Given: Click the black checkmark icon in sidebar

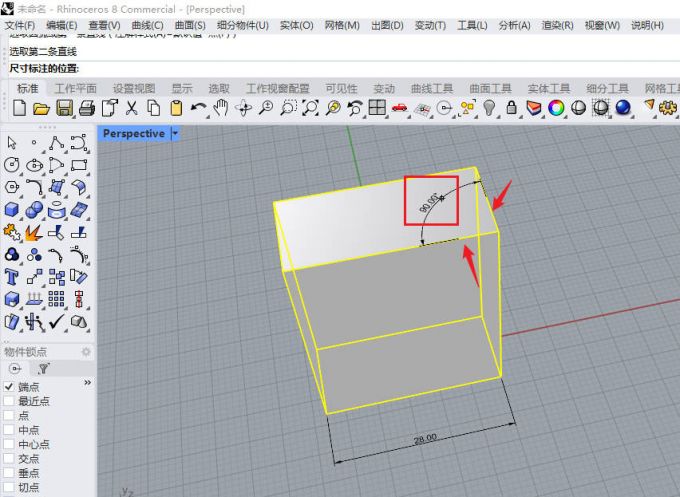Looking at the screenshot, I should coord(56,322).
